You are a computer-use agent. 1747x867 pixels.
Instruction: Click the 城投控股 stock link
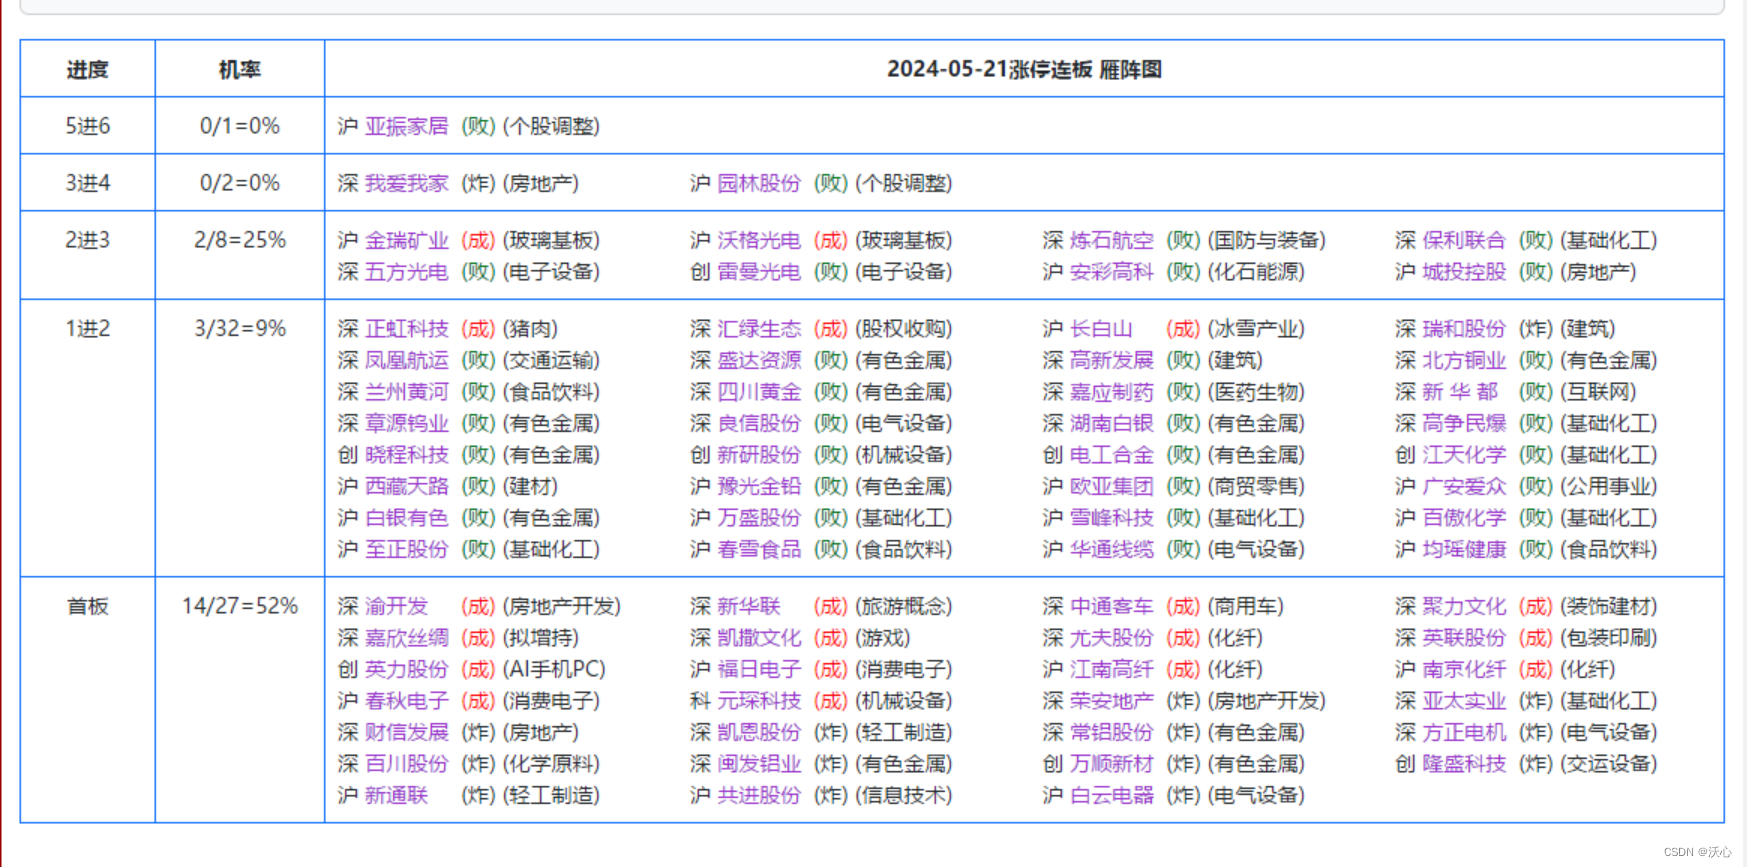tap(1464, 272)
